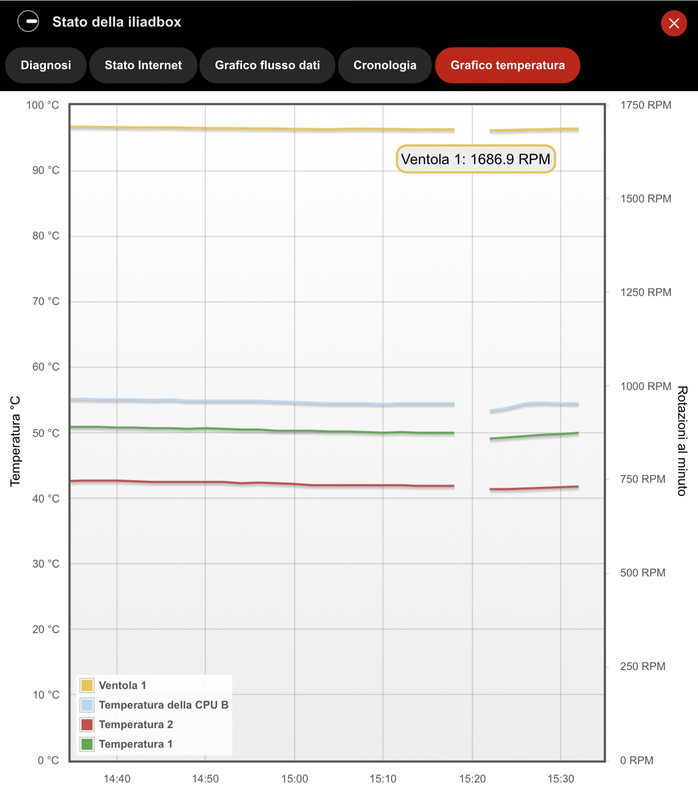
Task: Click the 14:40 time axis label
Action: click(117, 779)
